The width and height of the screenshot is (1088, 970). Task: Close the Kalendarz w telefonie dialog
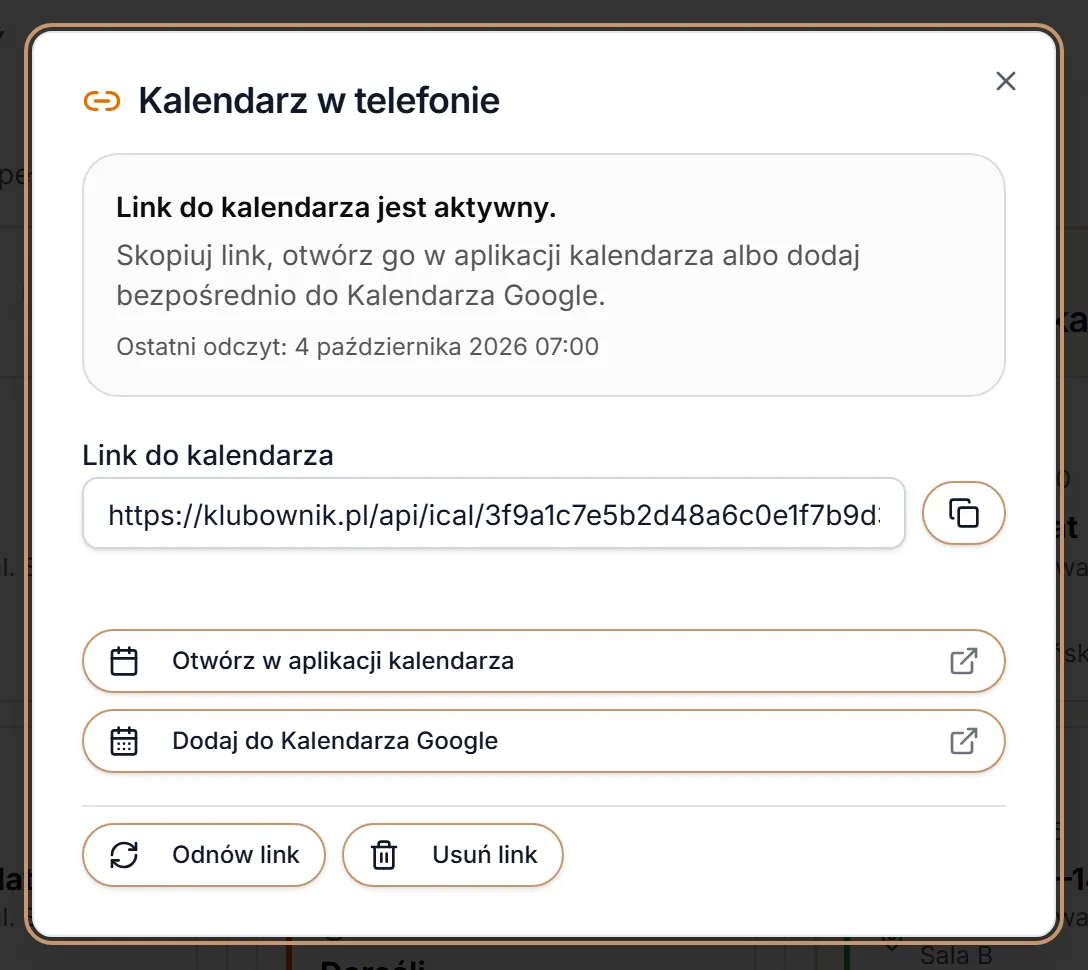pos(1005,81)
